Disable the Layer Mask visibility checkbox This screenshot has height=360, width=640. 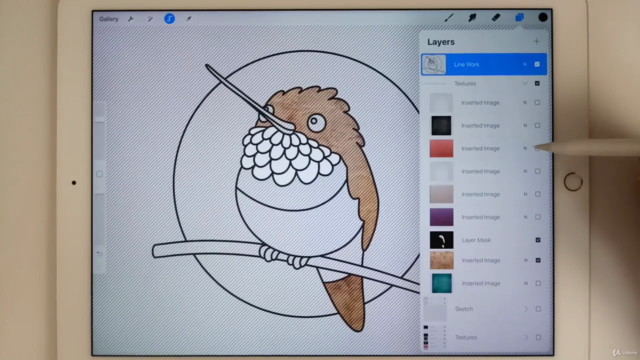[538, 240]
